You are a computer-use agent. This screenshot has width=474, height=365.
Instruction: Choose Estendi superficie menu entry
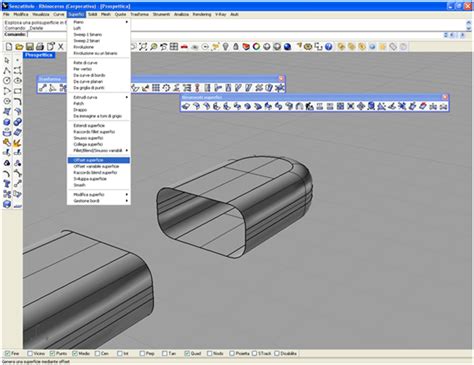click(x=99, y=126)
